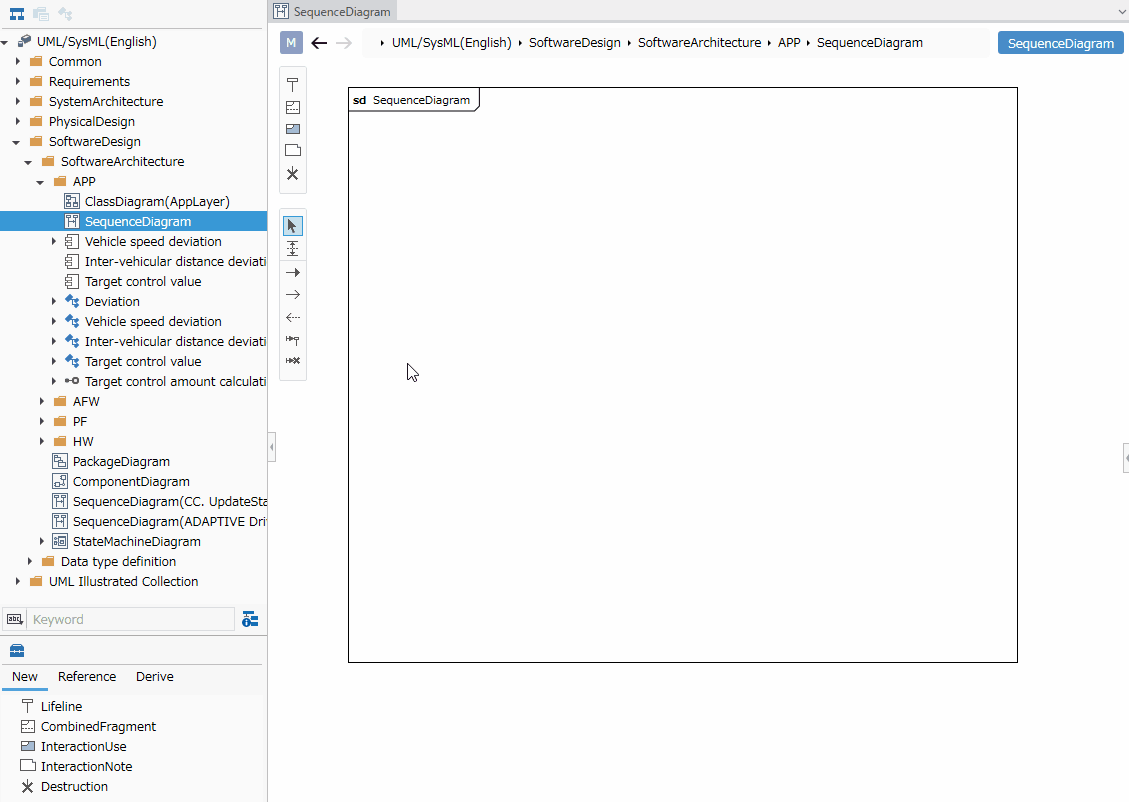Switch to the Derive tab

pos(155,677)
